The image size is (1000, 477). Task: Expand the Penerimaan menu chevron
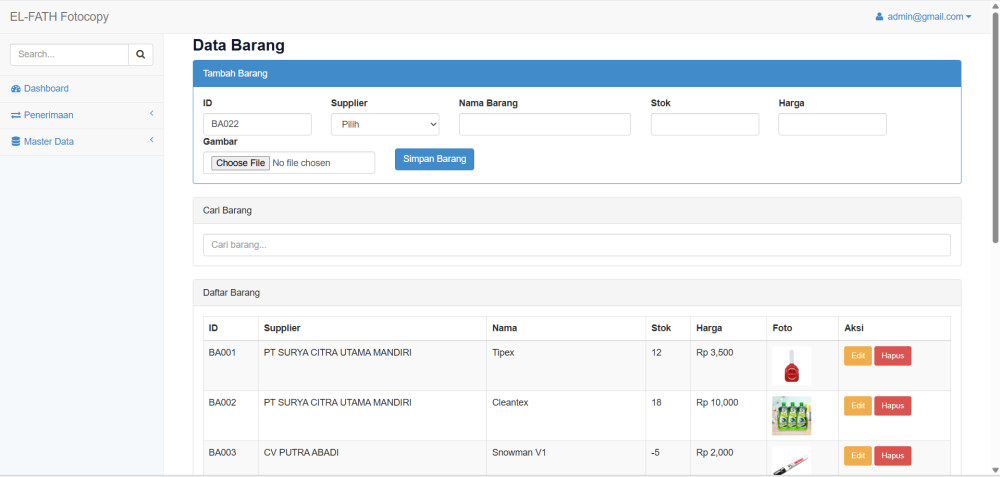tap(151, 114)
